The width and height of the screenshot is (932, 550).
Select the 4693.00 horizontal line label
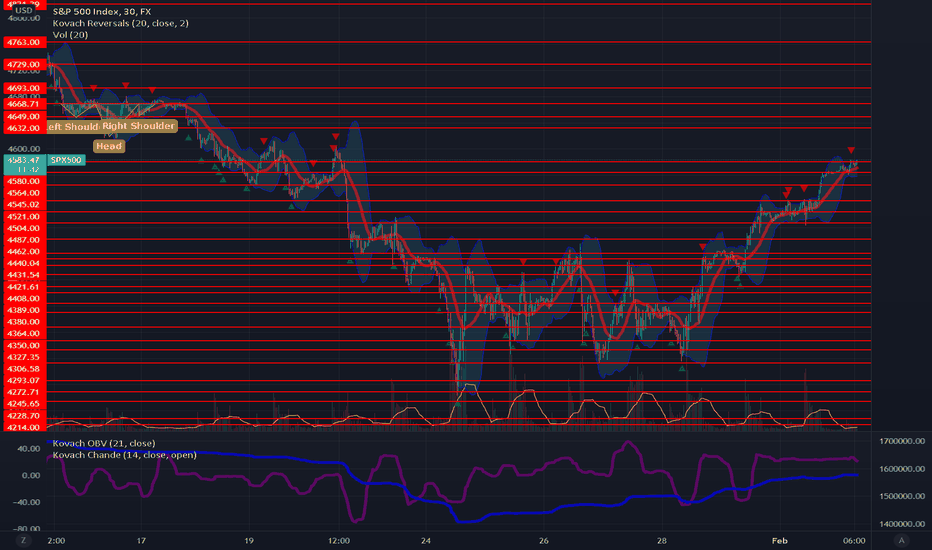tap(24, 88)
